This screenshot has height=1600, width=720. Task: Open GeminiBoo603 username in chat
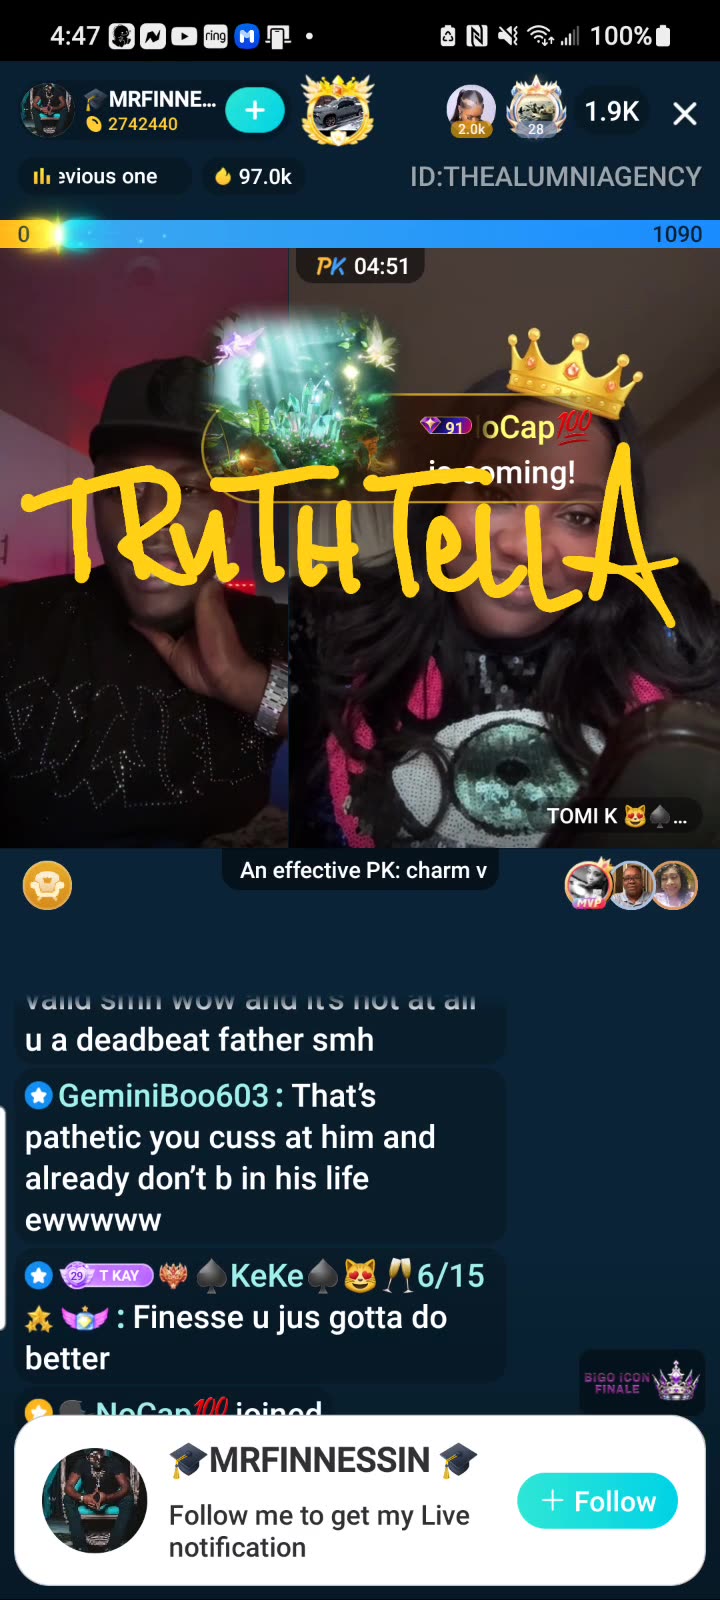(163, 1096)
